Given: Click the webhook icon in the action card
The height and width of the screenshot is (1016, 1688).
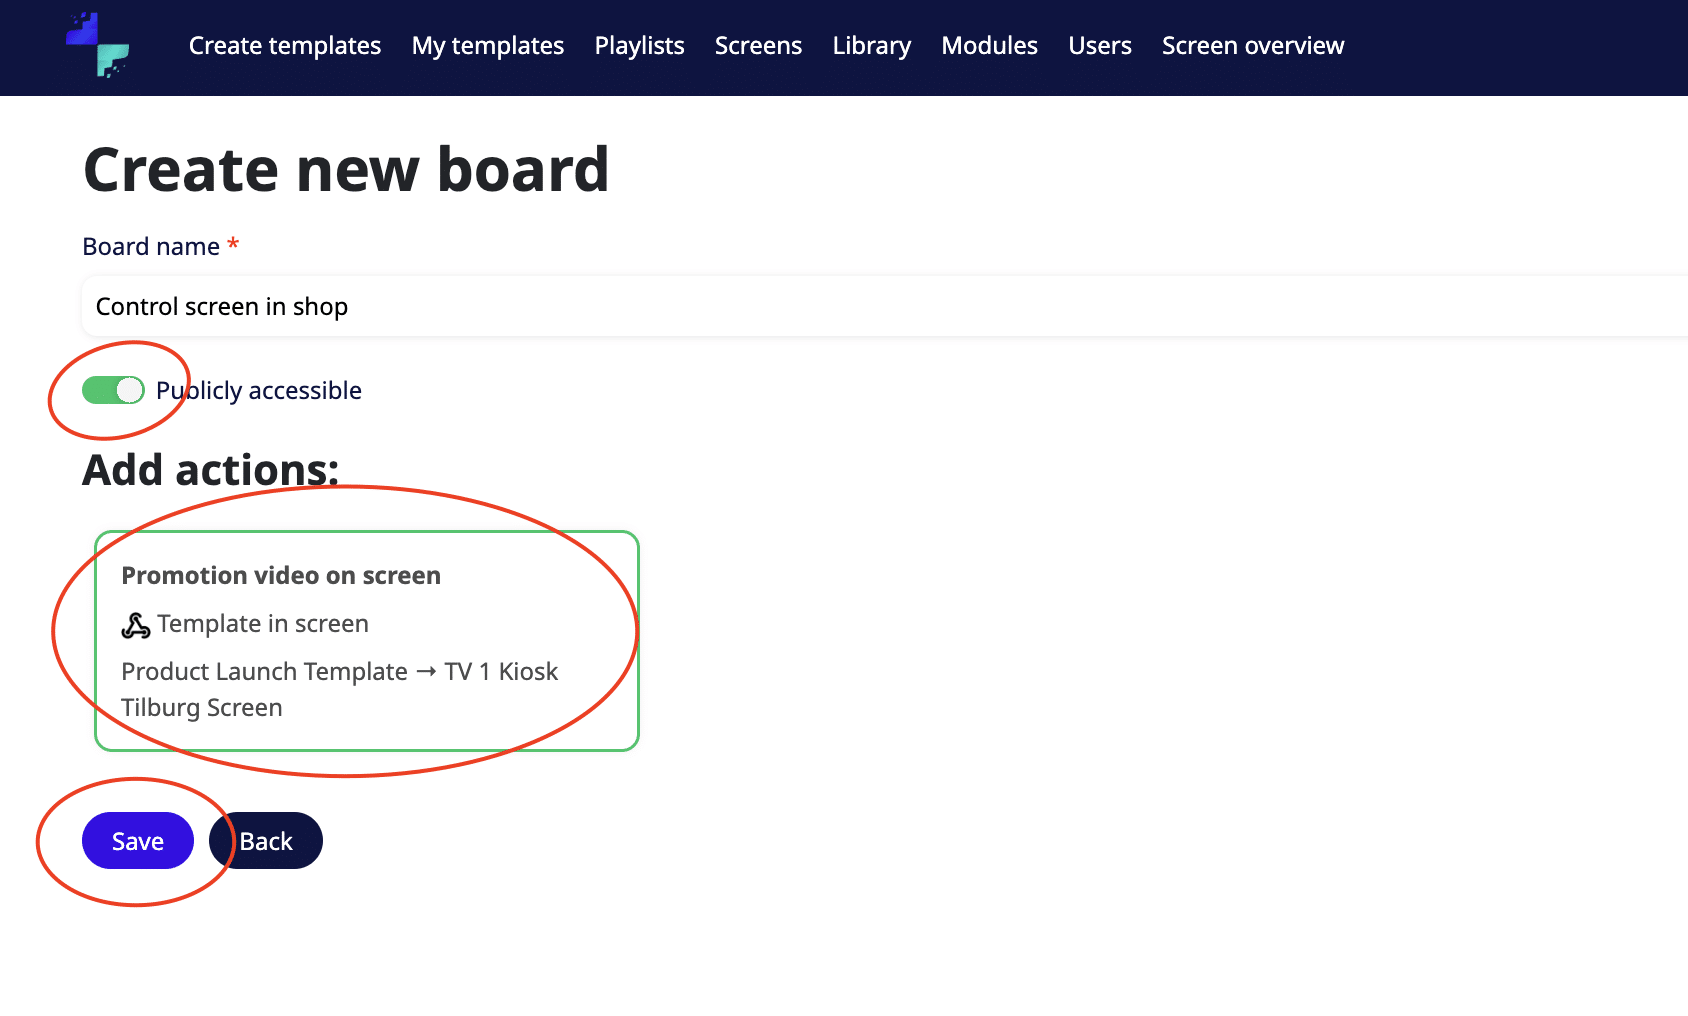Looking at the screenshot, I should 135,625.
